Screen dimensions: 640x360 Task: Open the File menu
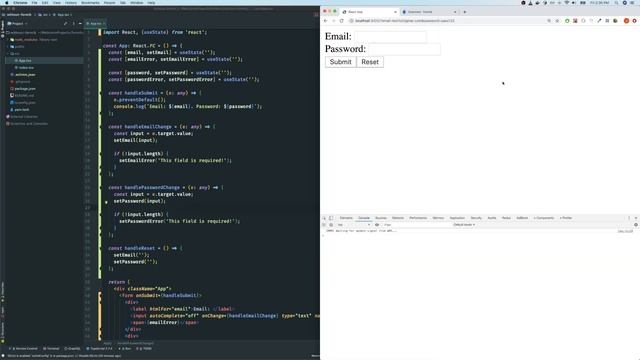34,3
